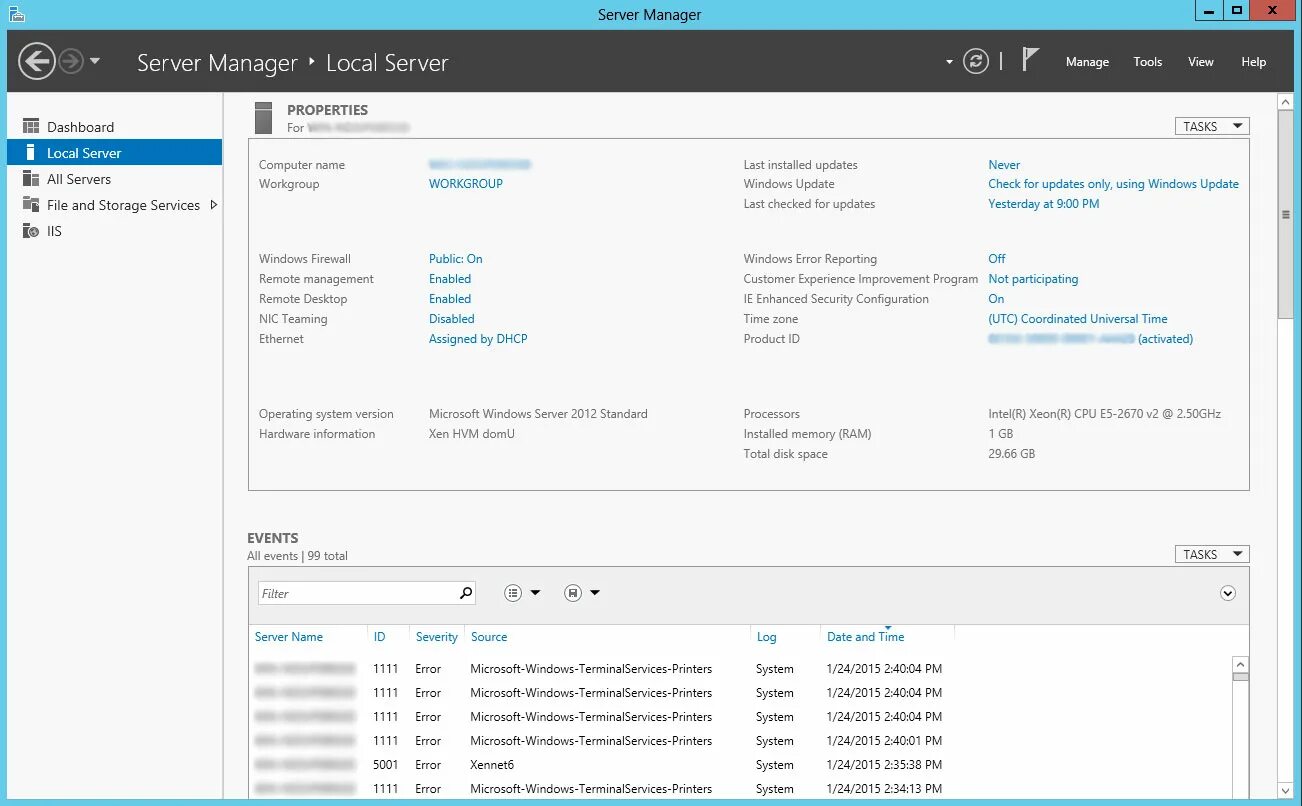Open dropdown arrow beside save query icon
This screenshot has height=806, width=1302.
coord(595,593)
